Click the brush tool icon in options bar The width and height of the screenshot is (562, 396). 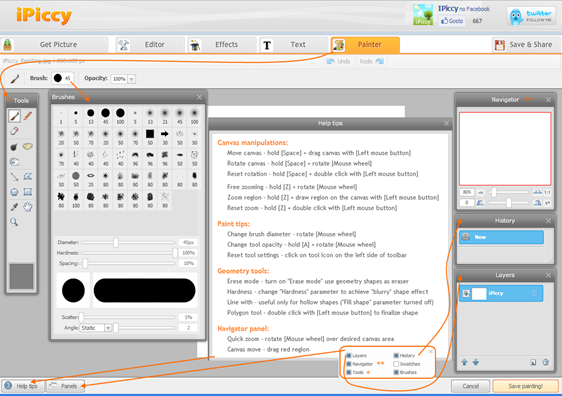14,78
